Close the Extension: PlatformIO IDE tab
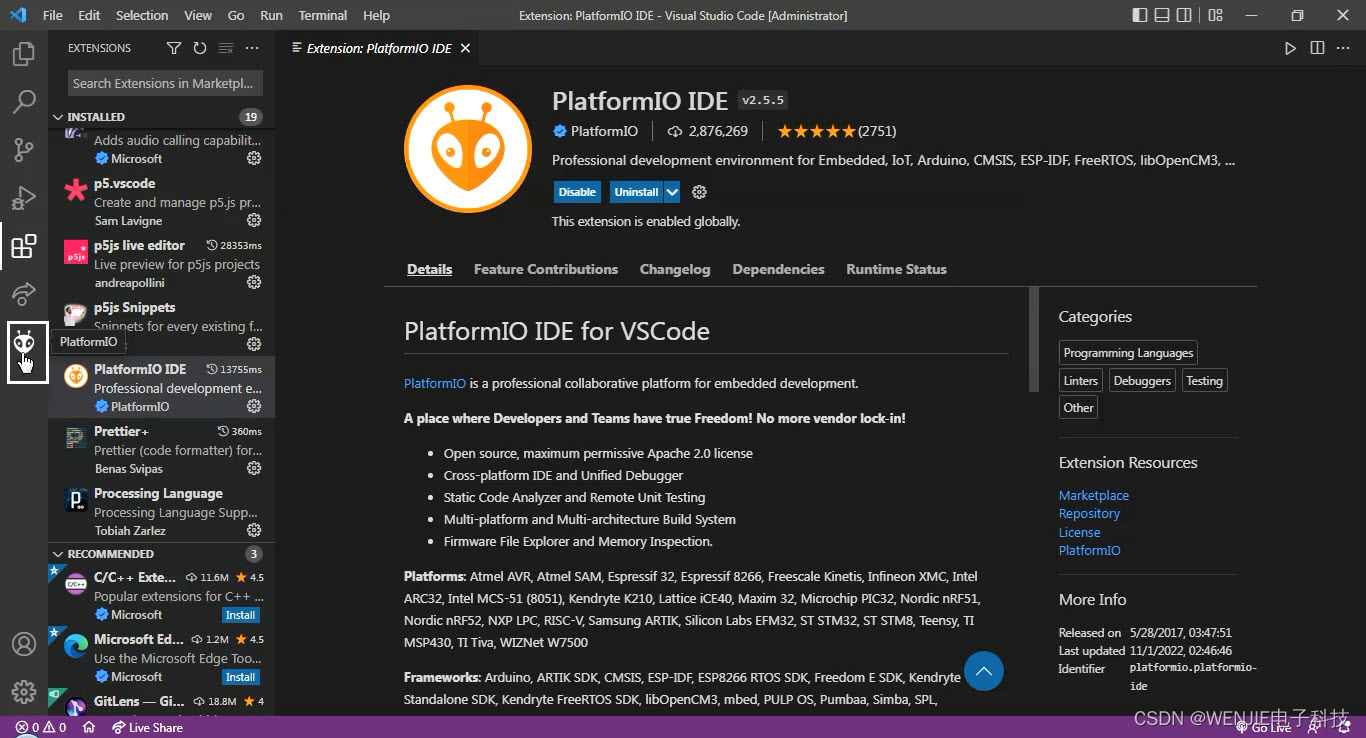This screenshot has width=1366, height=738. click(465, 48)
